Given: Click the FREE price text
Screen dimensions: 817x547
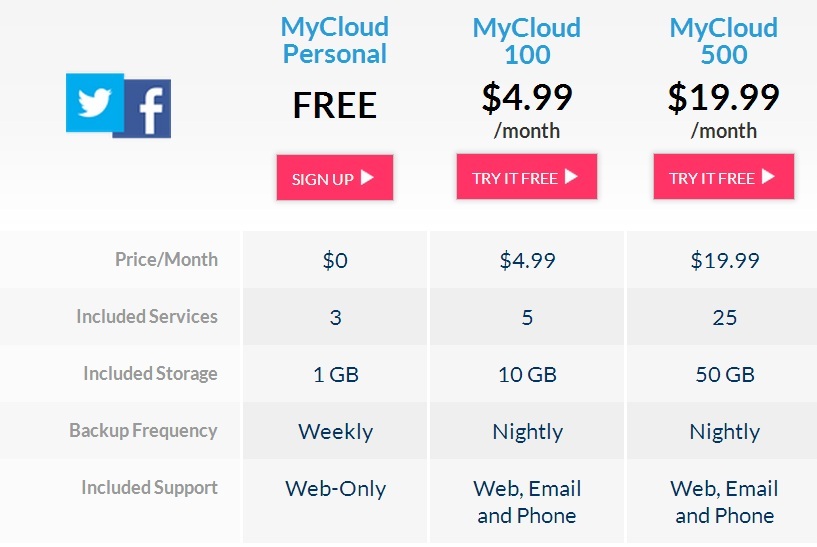Looking at the screenshot, I should point(335,105).
